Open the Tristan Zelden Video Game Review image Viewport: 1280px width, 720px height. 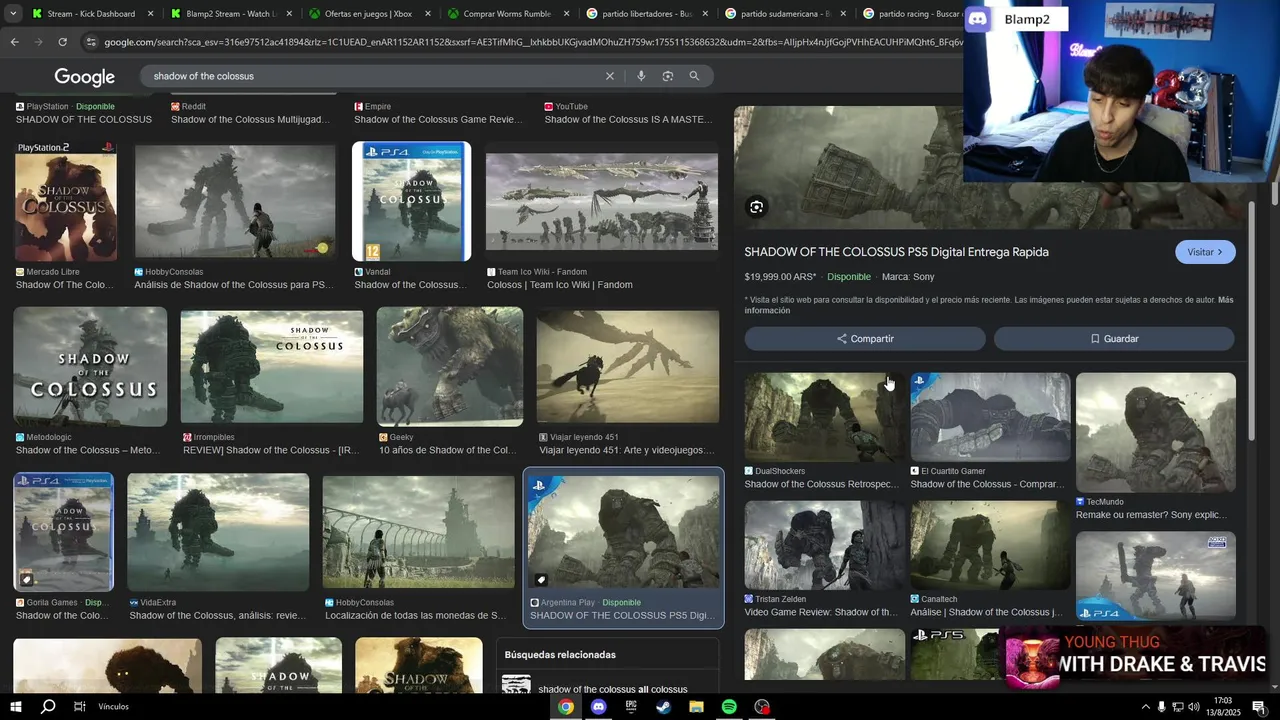825,545
